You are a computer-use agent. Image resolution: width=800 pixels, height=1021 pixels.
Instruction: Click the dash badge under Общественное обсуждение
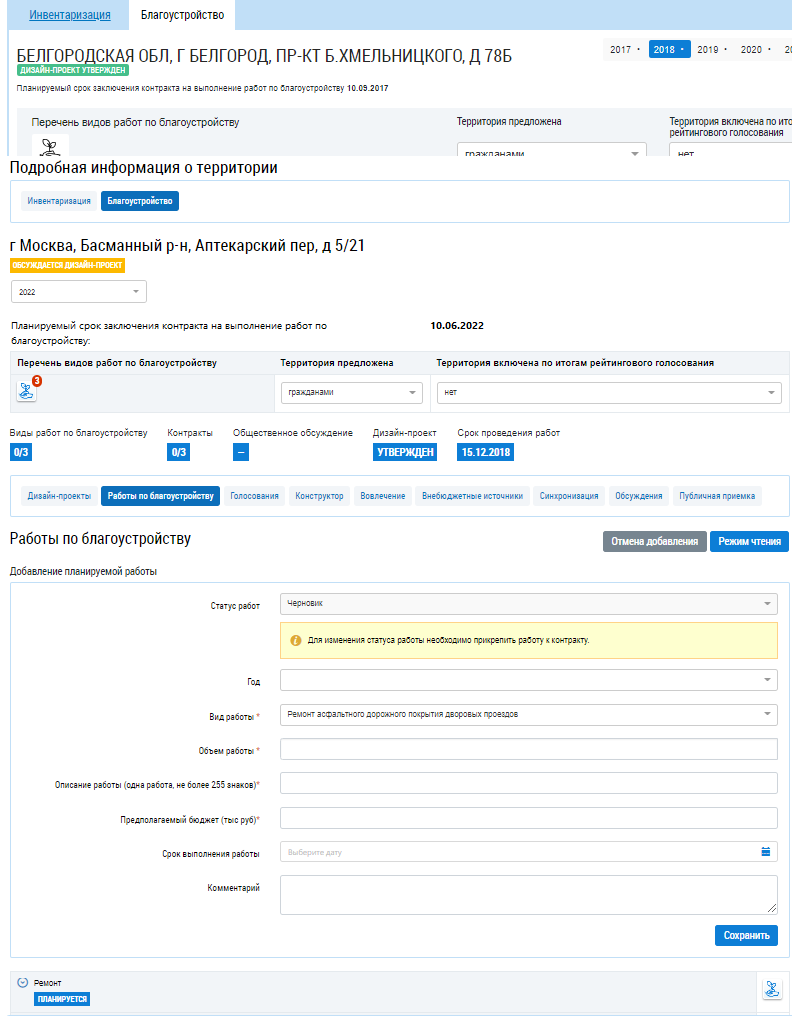tap(241, 452)
